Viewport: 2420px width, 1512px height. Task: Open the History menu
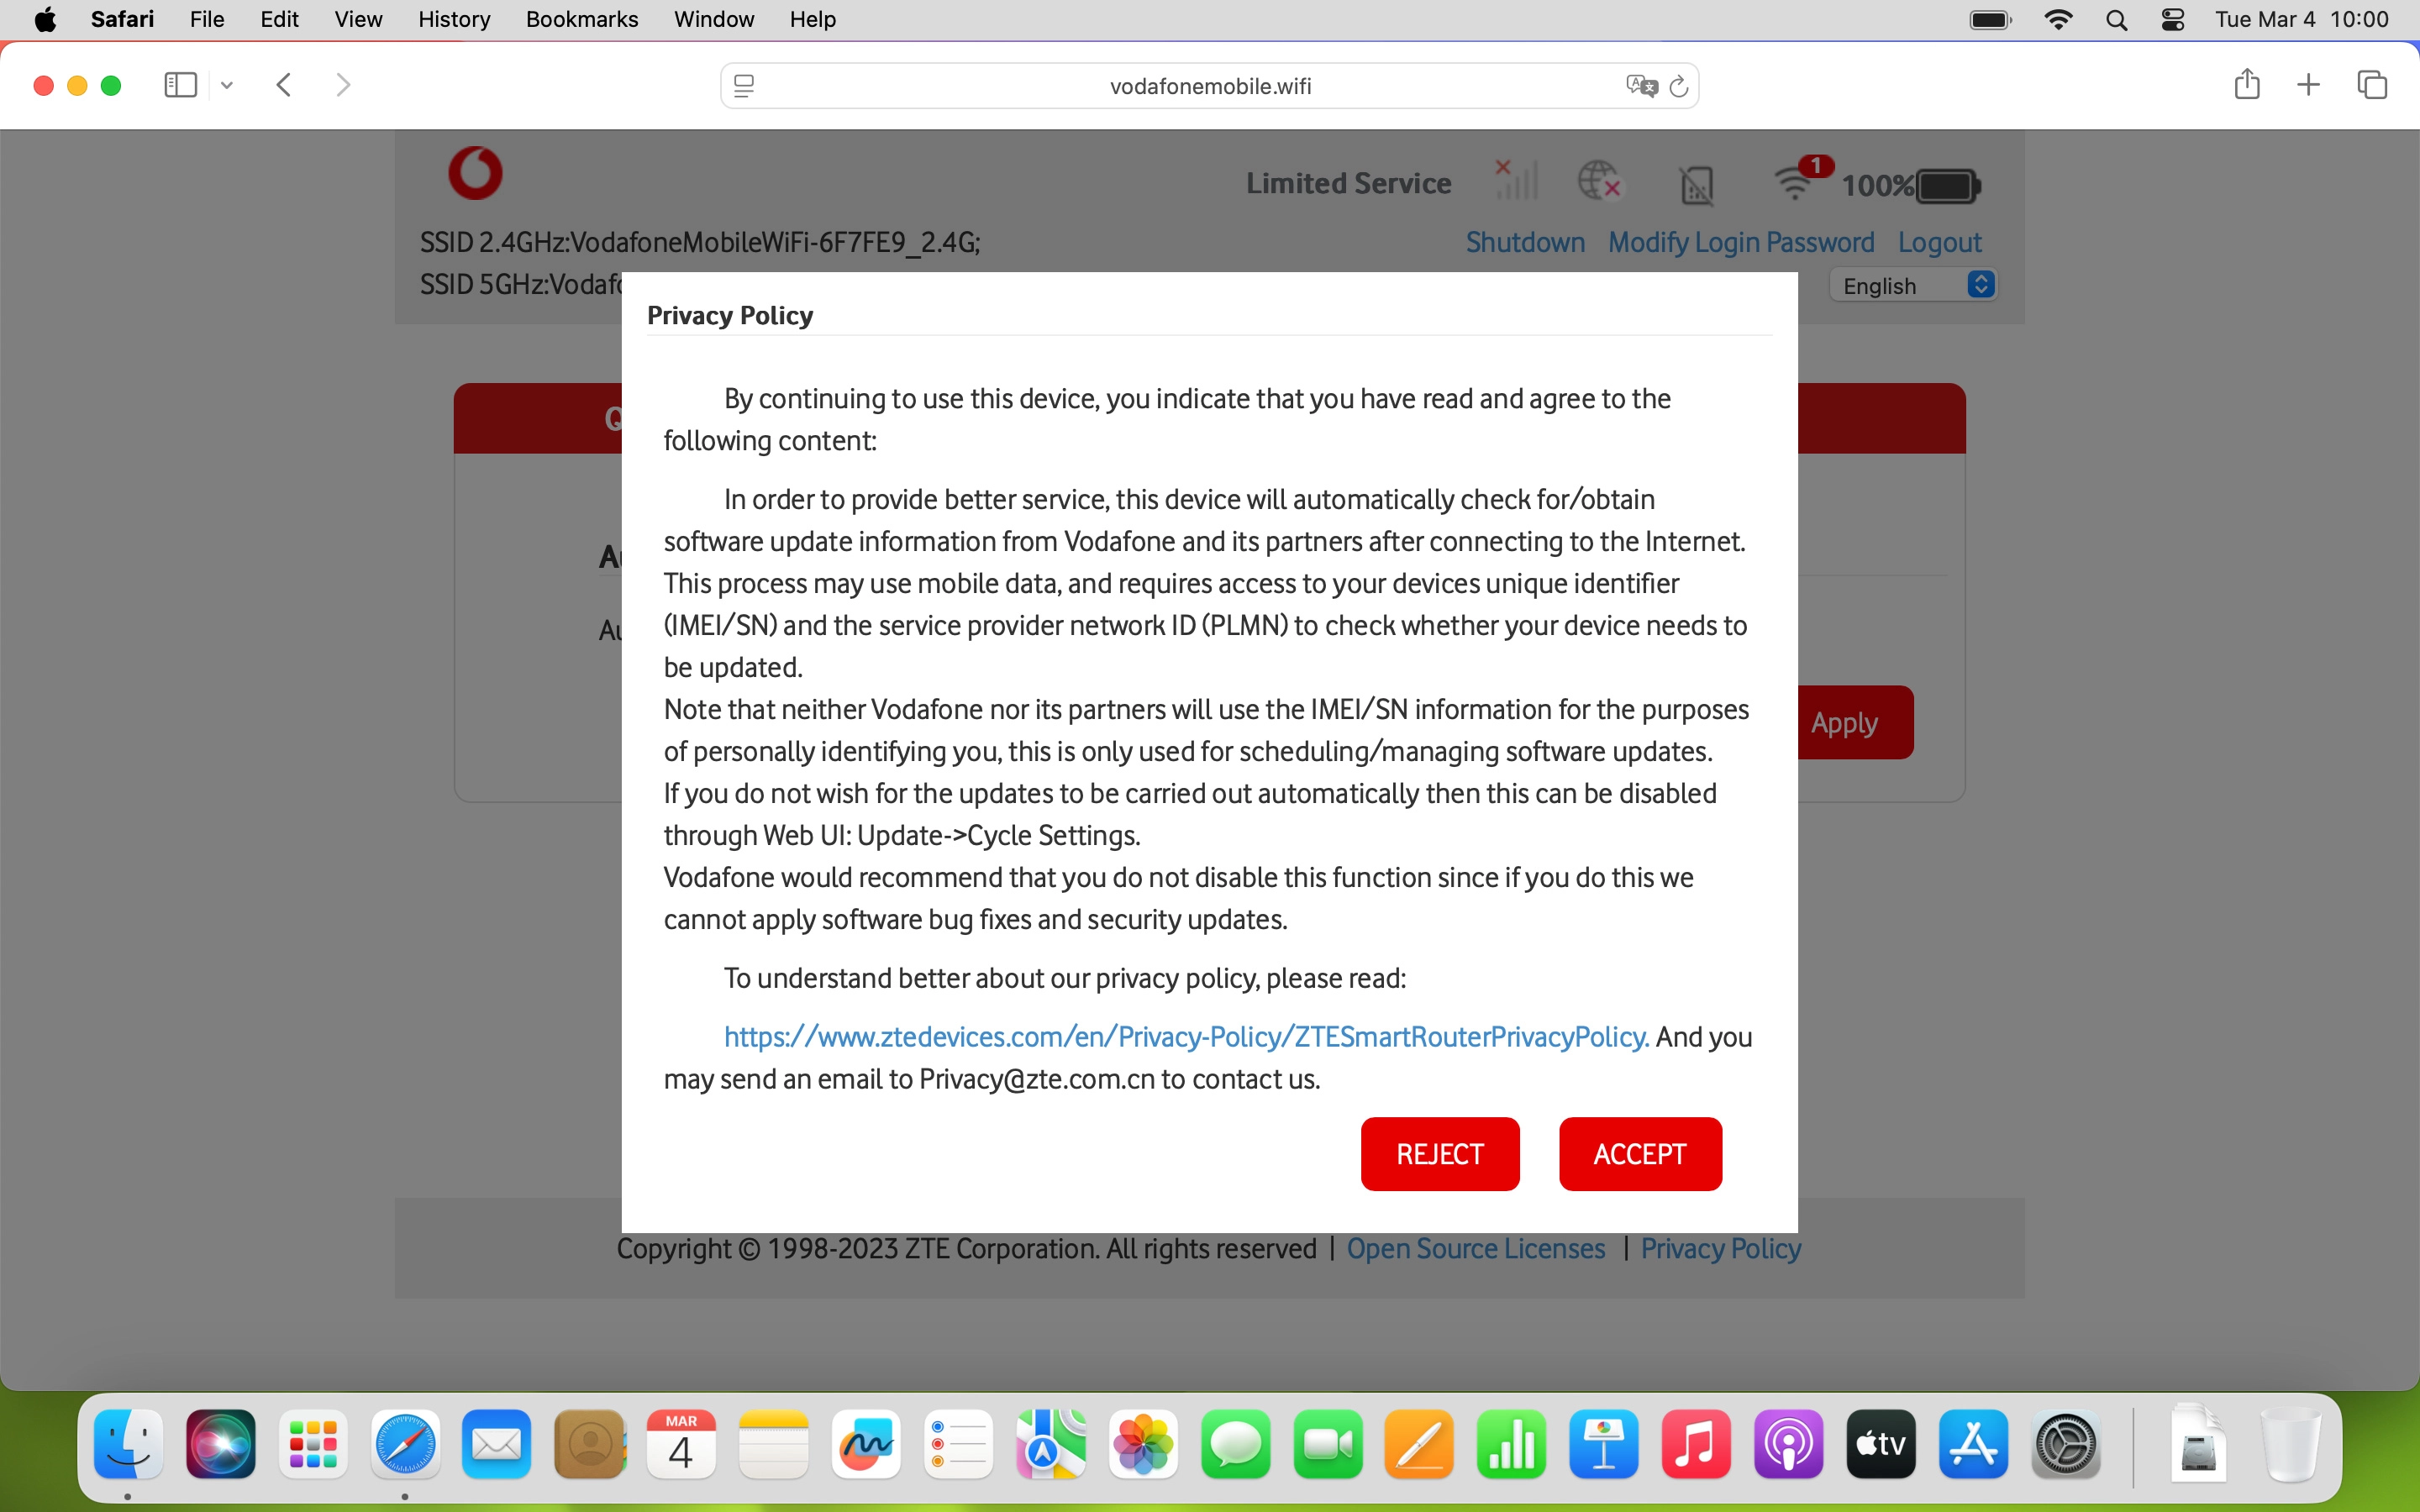click(x=453, y=19)
